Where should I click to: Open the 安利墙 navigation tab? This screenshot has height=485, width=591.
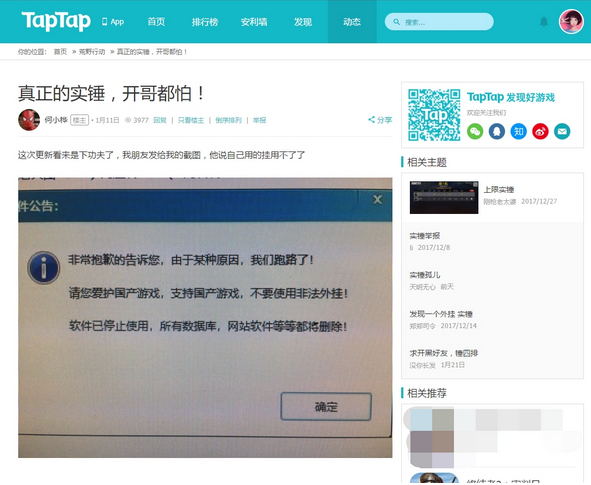click(x=254, y=22)
